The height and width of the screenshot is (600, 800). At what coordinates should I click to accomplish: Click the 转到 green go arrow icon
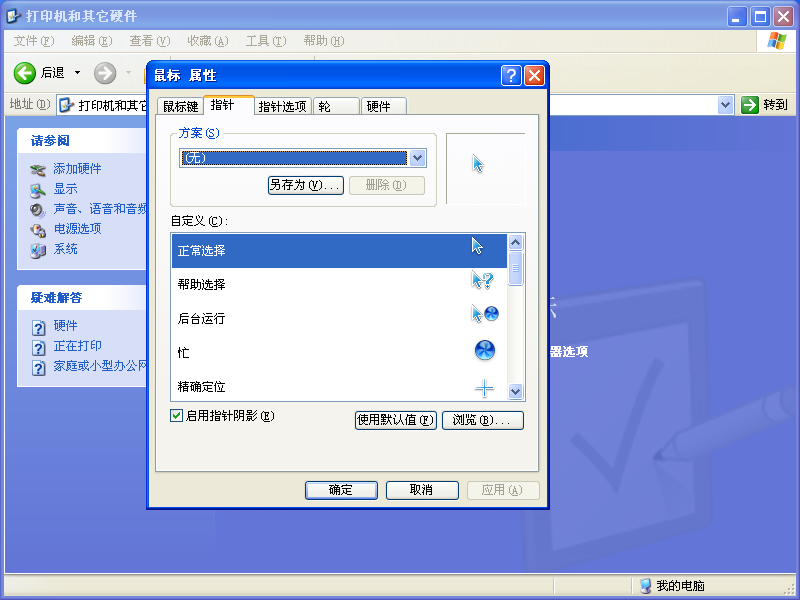(750, 105)
